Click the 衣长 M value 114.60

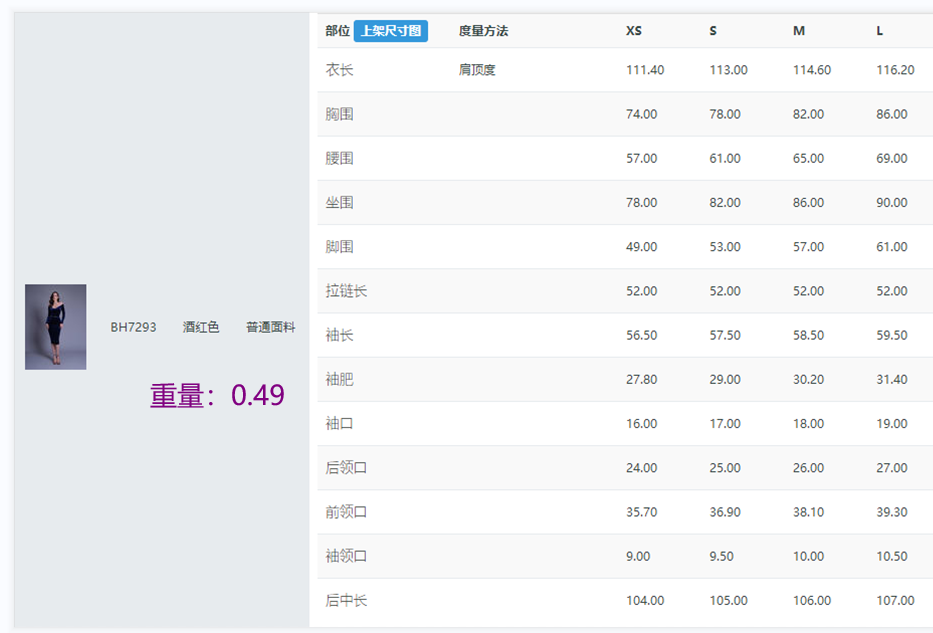[x=812, y=70]
